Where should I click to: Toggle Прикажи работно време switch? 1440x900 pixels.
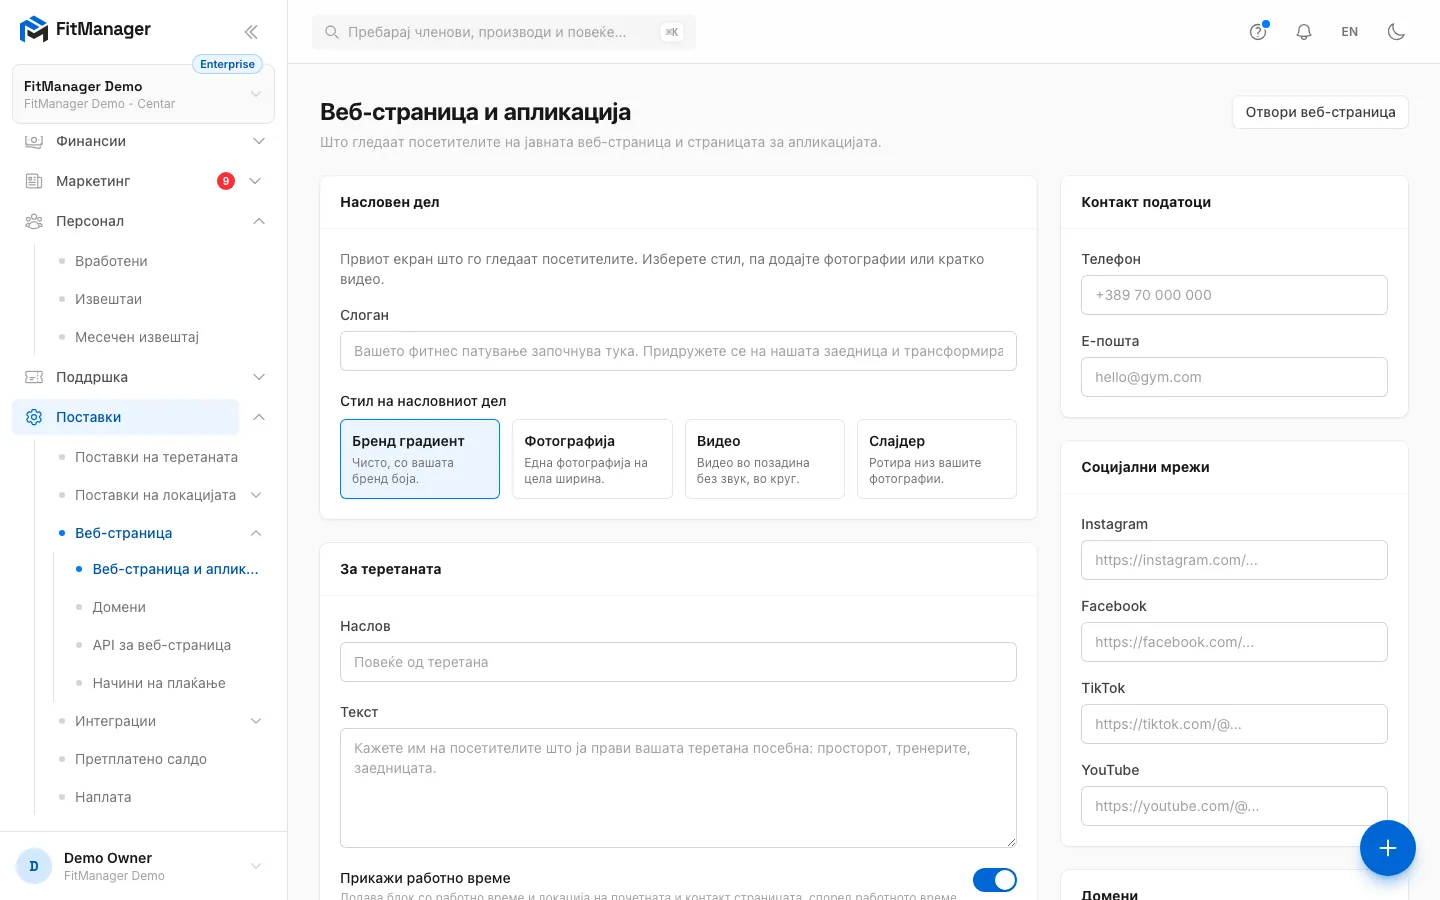[x=995, y=880]
